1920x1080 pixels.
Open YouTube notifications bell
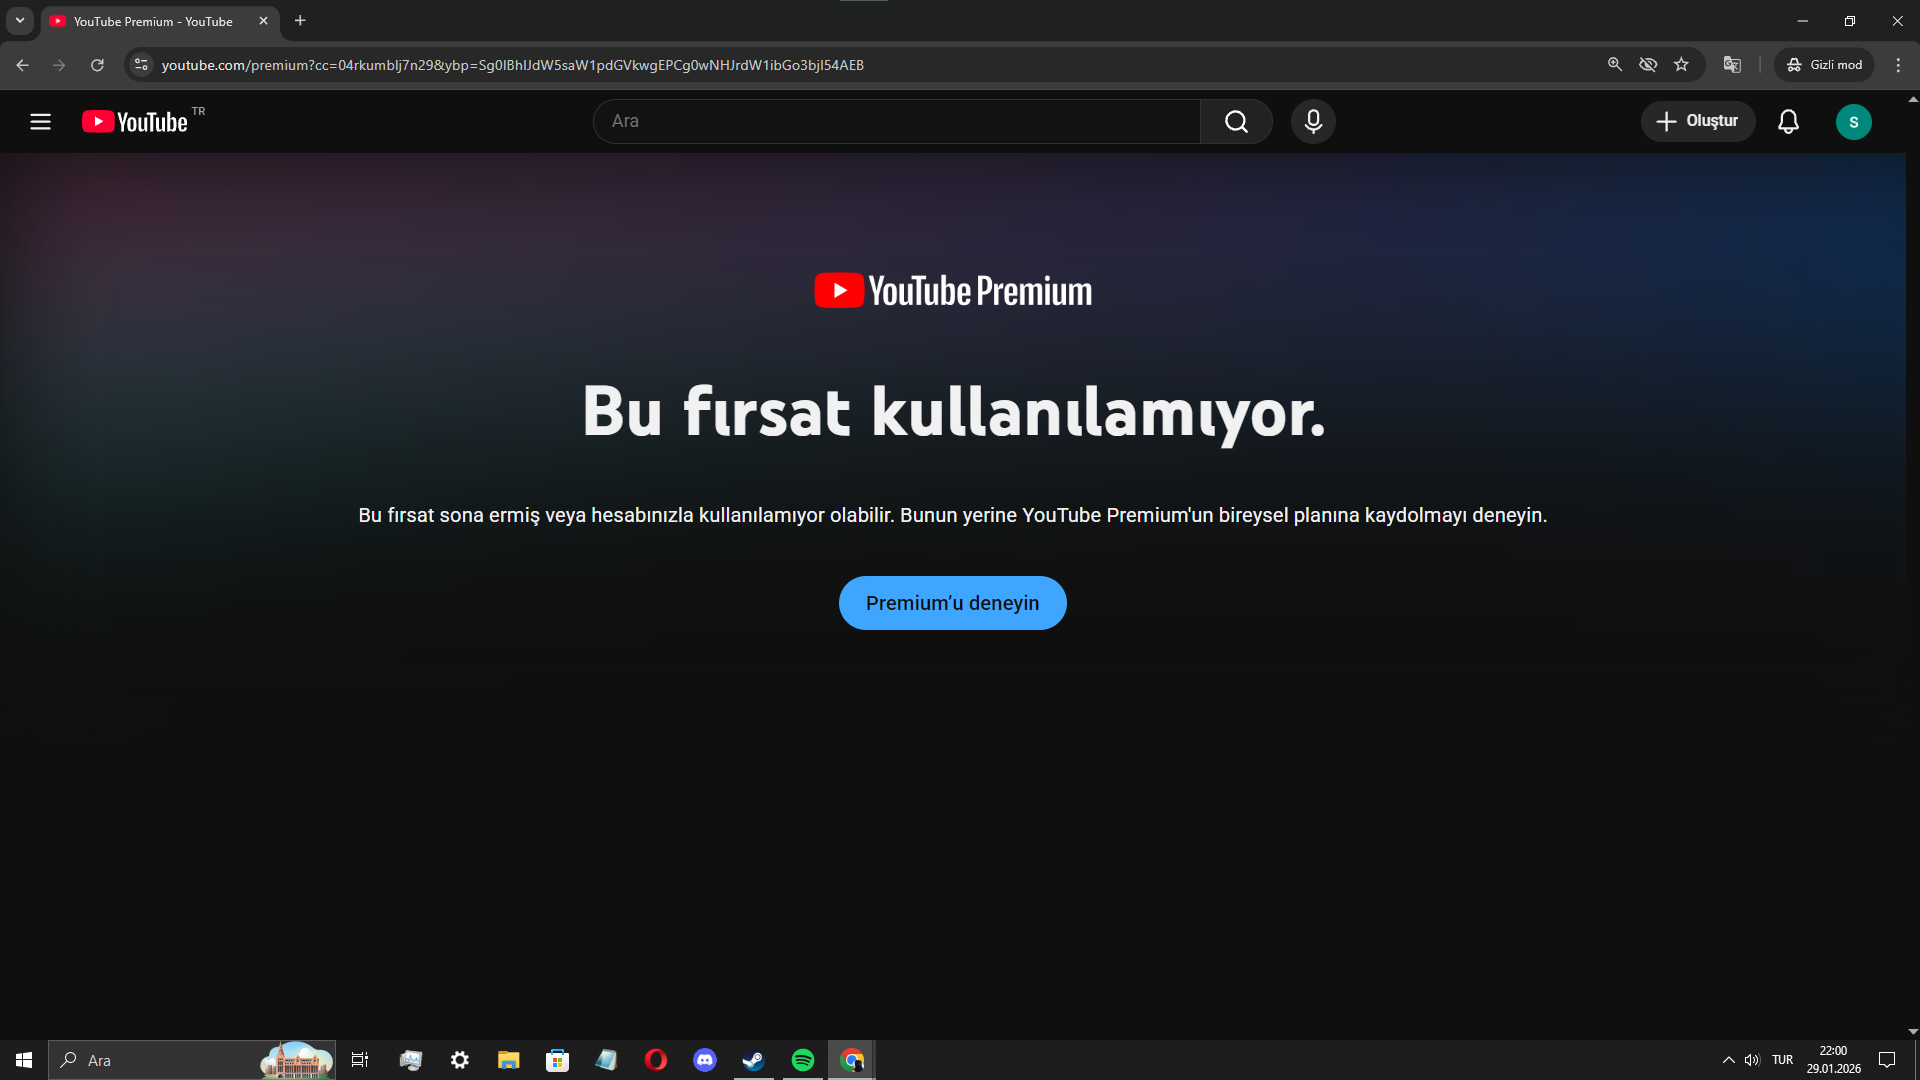1788,122
